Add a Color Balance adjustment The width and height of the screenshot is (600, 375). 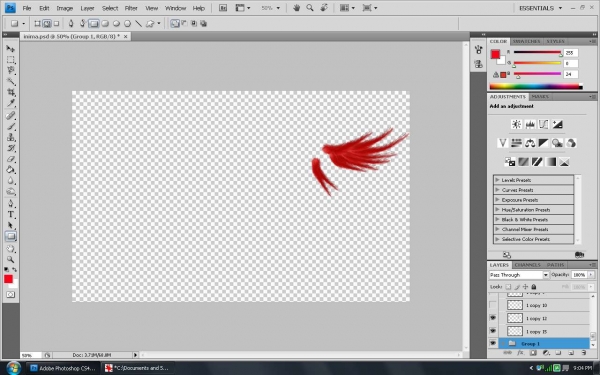[x=530, y=143]
